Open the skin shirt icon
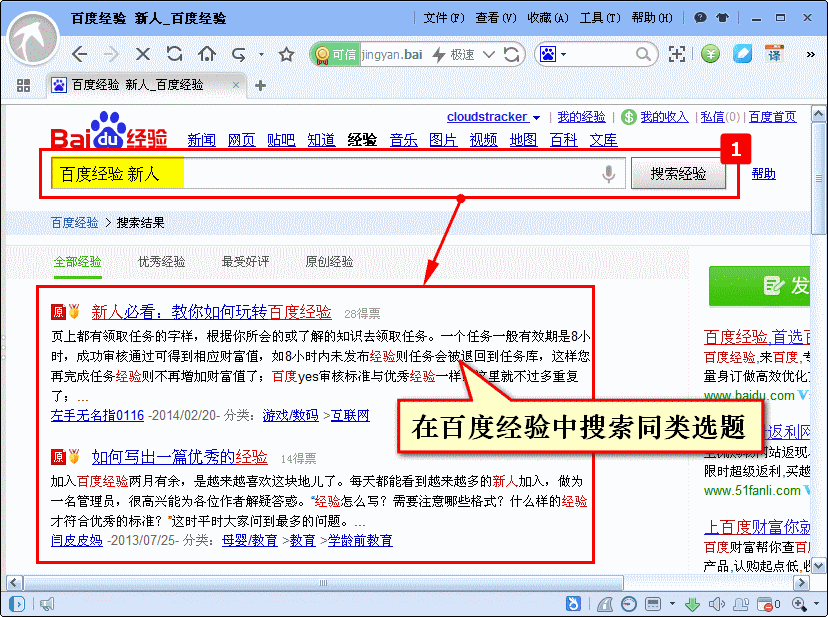828x617 pixels. point(722,18)
